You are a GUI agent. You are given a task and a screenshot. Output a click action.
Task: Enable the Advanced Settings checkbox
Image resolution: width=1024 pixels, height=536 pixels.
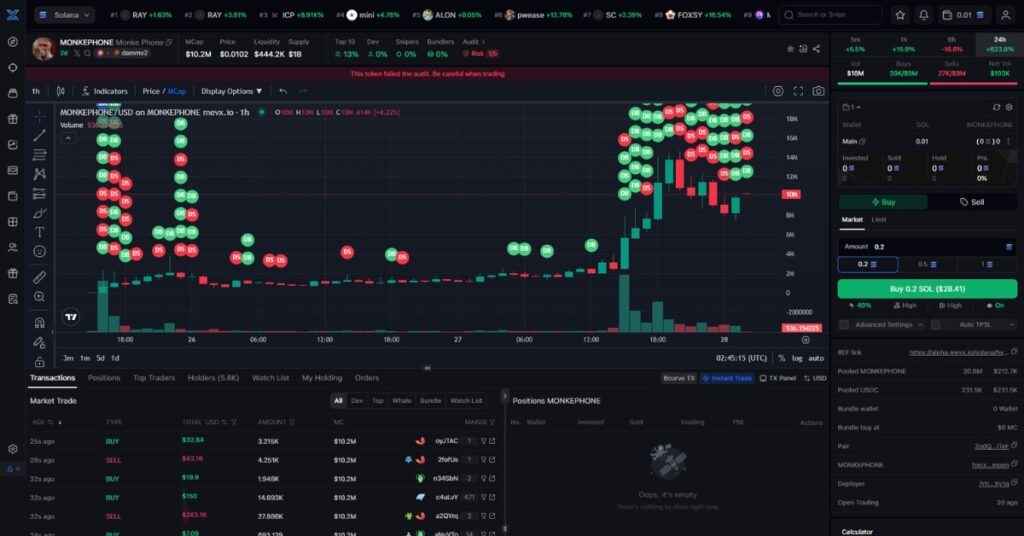(x=844, y=324)
